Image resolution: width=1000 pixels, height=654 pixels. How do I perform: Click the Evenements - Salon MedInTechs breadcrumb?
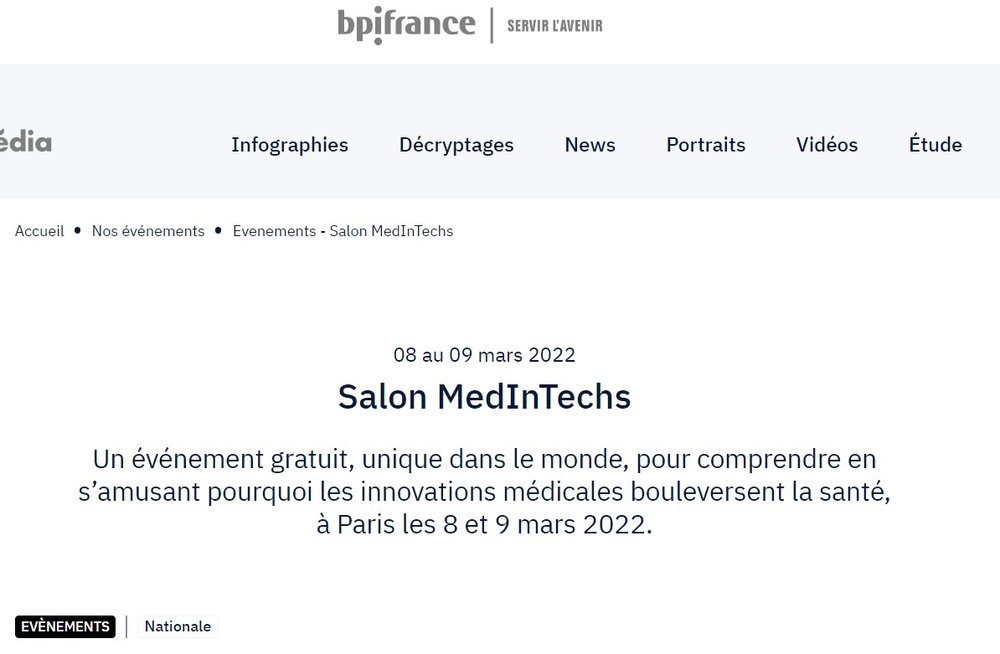(343, 231)
